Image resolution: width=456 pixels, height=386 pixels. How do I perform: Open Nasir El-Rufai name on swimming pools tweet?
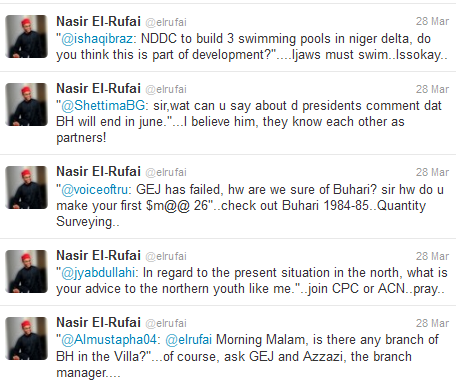pyautogui.click(x=98, y=21)
